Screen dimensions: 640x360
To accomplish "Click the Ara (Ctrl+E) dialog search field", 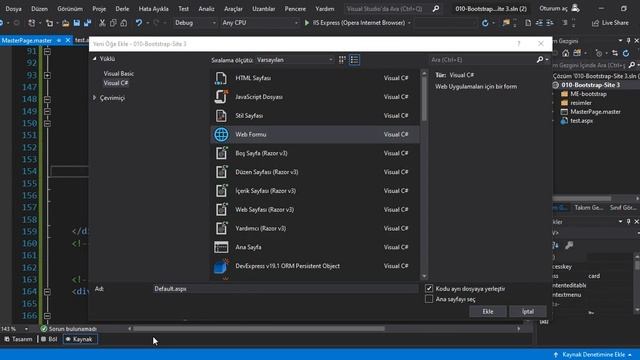I will pos(482,60).
